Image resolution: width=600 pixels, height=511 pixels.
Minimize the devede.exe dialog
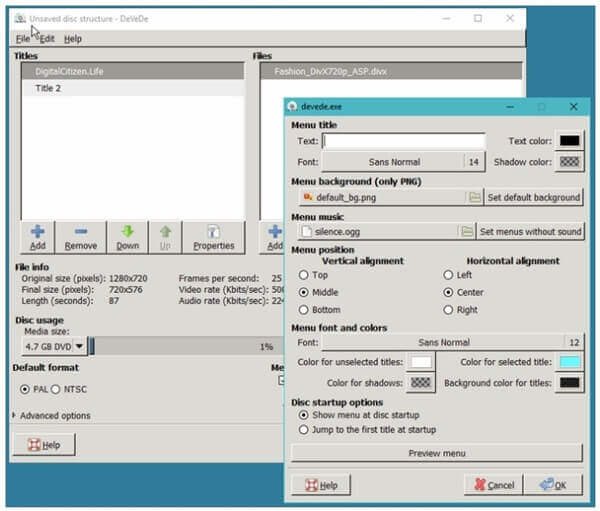(x=510, y=106)
